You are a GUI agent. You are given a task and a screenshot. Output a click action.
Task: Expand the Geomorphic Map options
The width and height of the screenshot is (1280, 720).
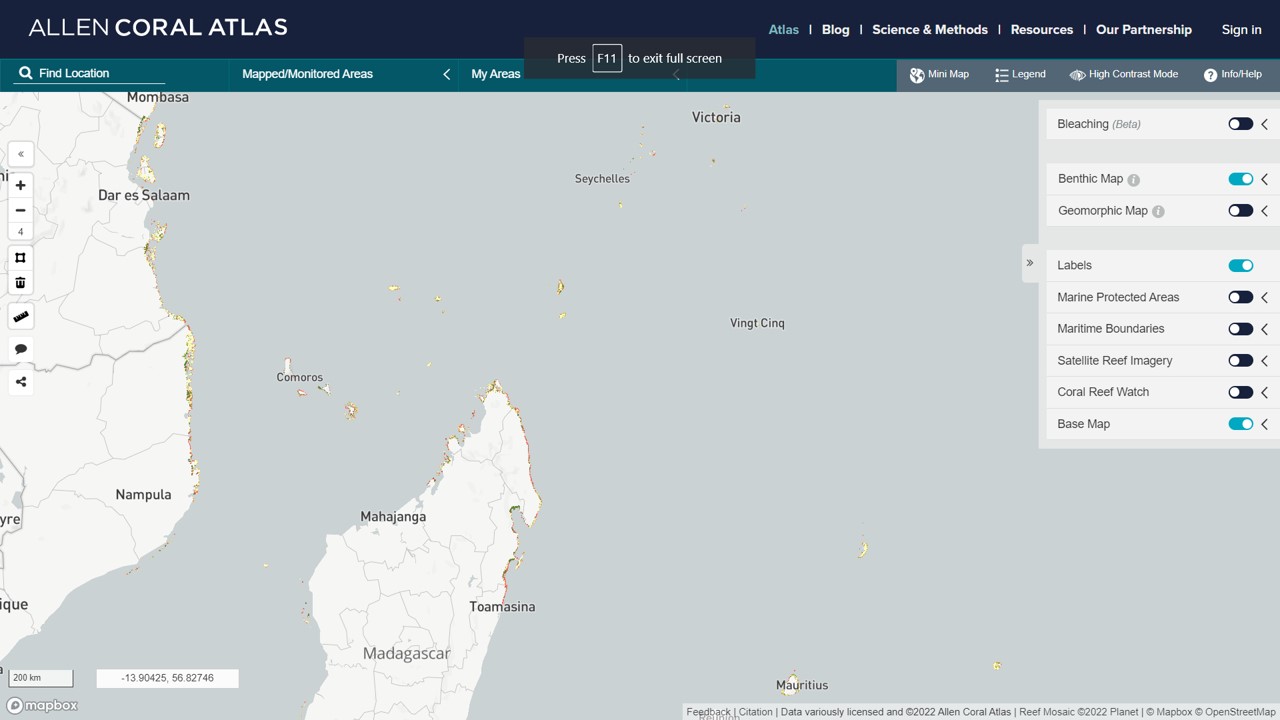(1264, 211)
